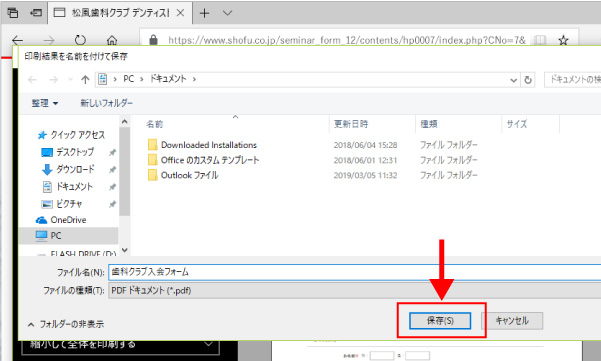Sort by 更新日時 column header
This screenshot has width=601, height=361.
click(x=351, y=124)
